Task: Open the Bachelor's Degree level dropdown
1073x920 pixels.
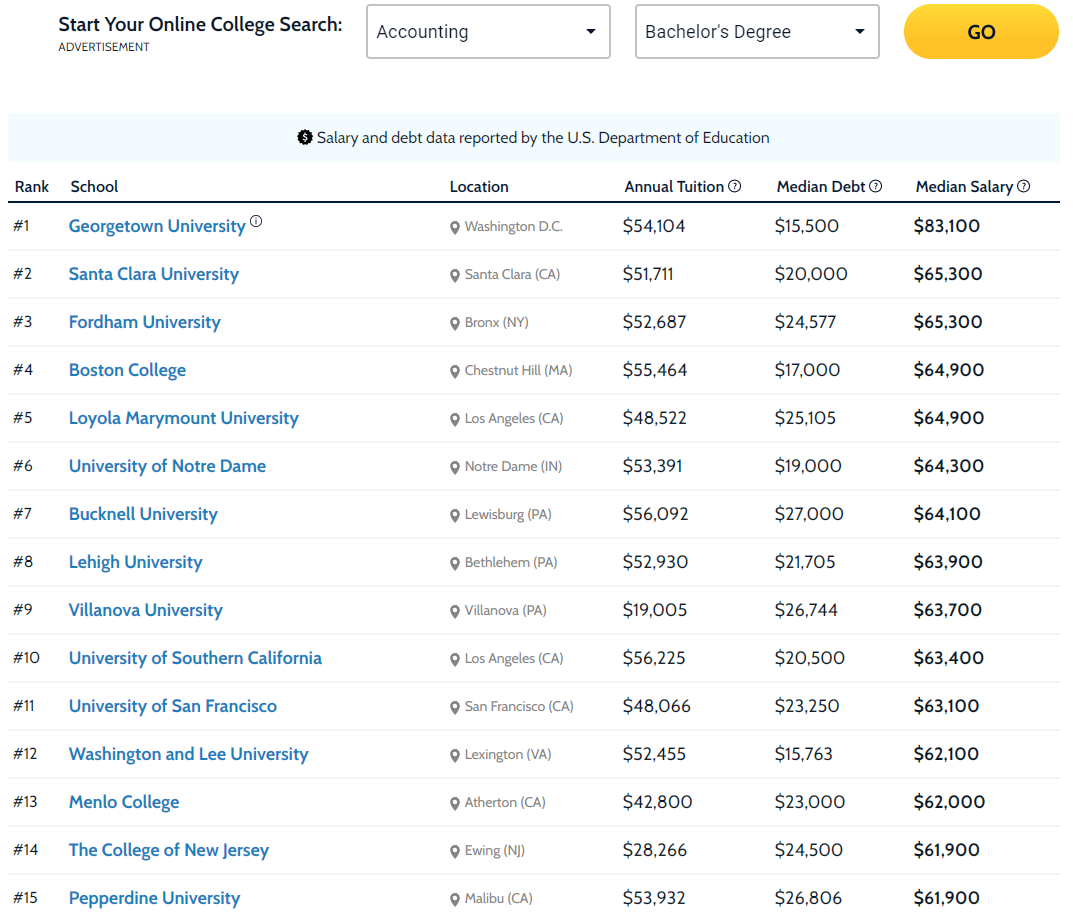Action: (757, 31)
